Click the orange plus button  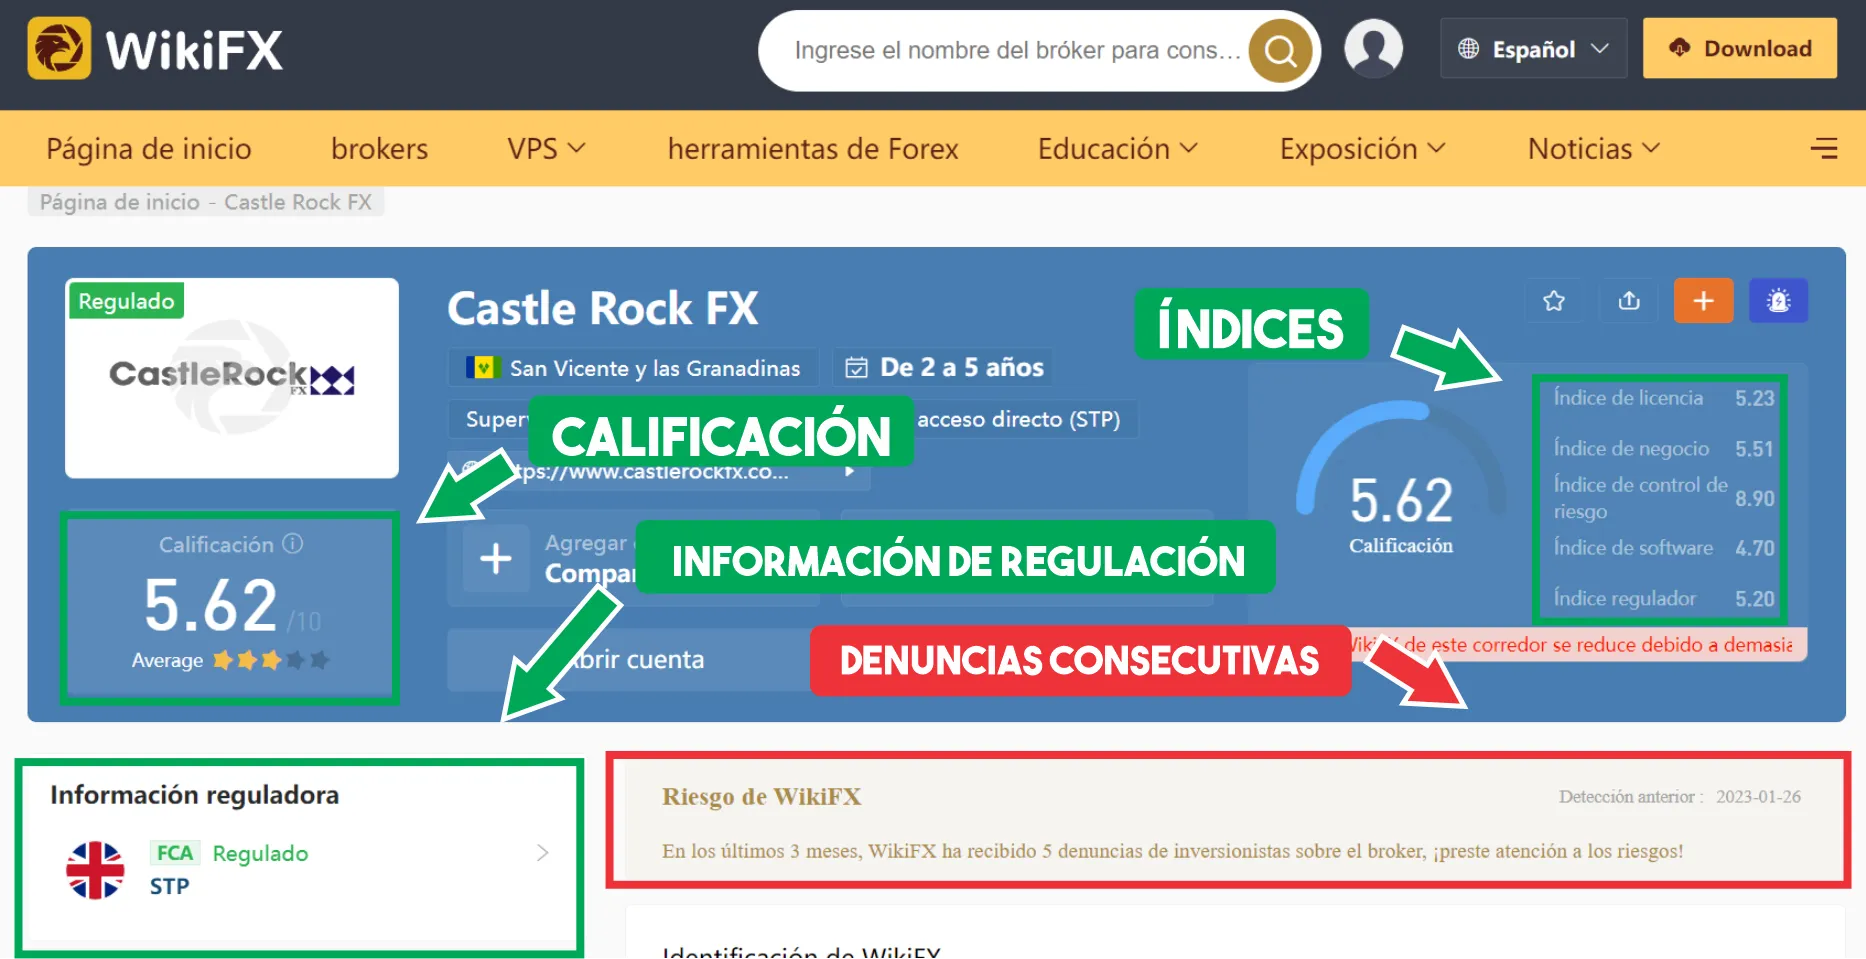[1703, 300]
